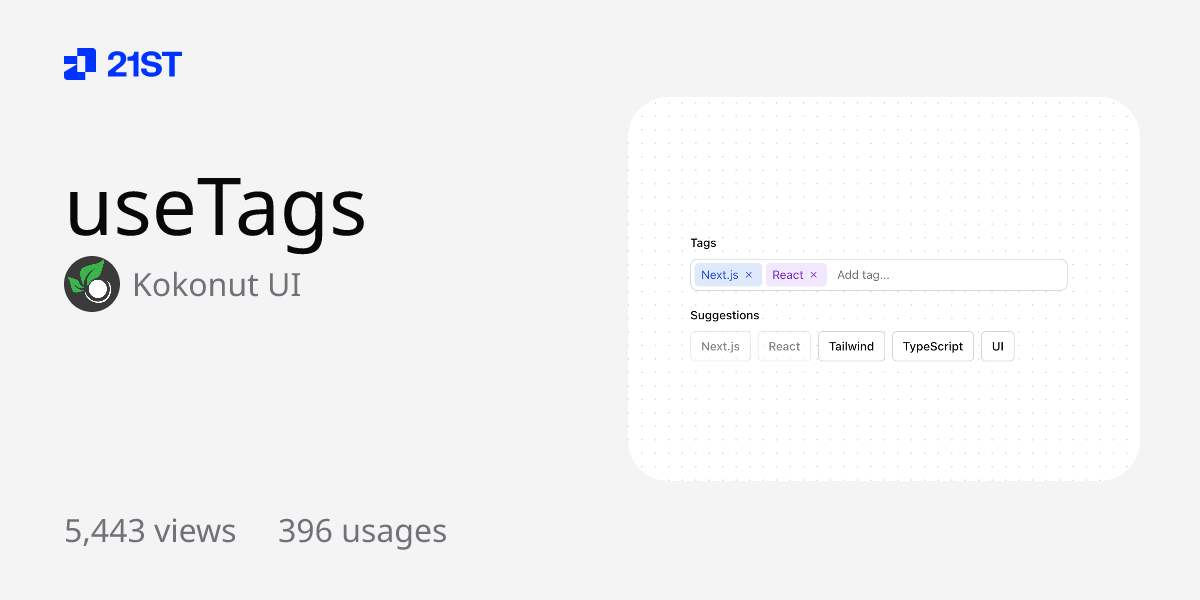Open the Kokonut UI author page
This screenshot has height=600, width=1200.
(x=215, y=285)
